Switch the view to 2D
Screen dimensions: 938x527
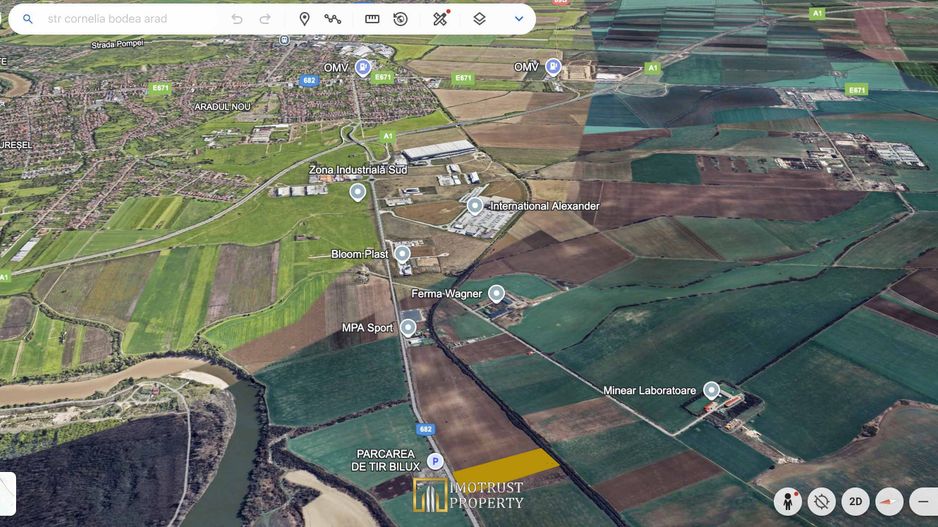[x=855, y=501]
